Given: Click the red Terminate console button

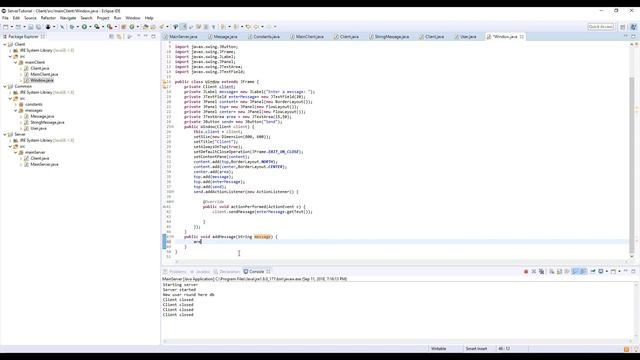Looking at the screenshot, I should pyautogui.click(x=526, y=271).
